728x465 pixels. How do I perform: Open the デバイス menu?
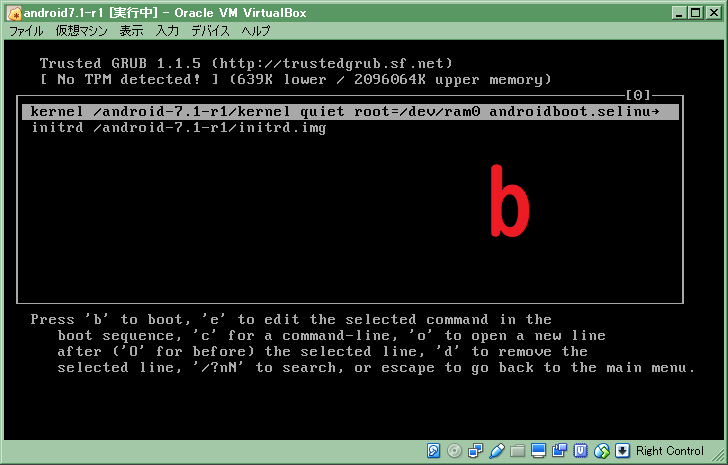[x=210, y=31]
